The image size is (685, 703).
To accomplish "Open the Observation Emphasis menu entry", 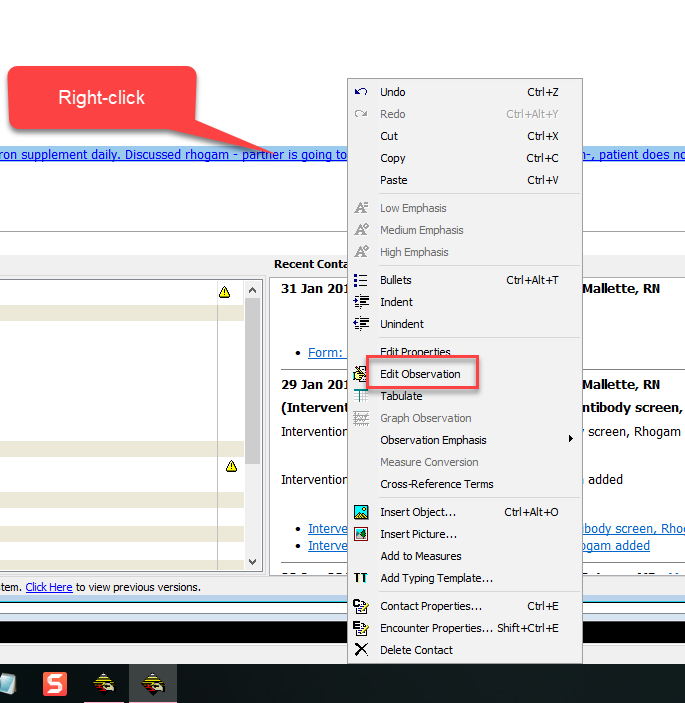I will pyautogui.click(x=465, y=440).
